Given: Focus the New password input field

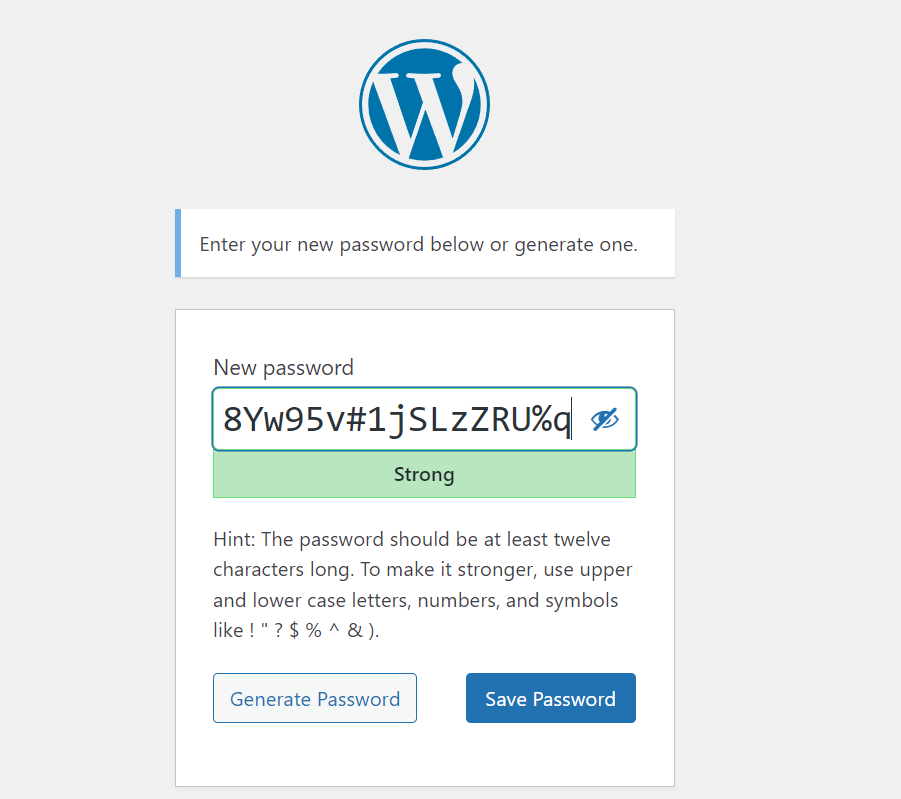Looking at the screenshot, I should (400, 420).
